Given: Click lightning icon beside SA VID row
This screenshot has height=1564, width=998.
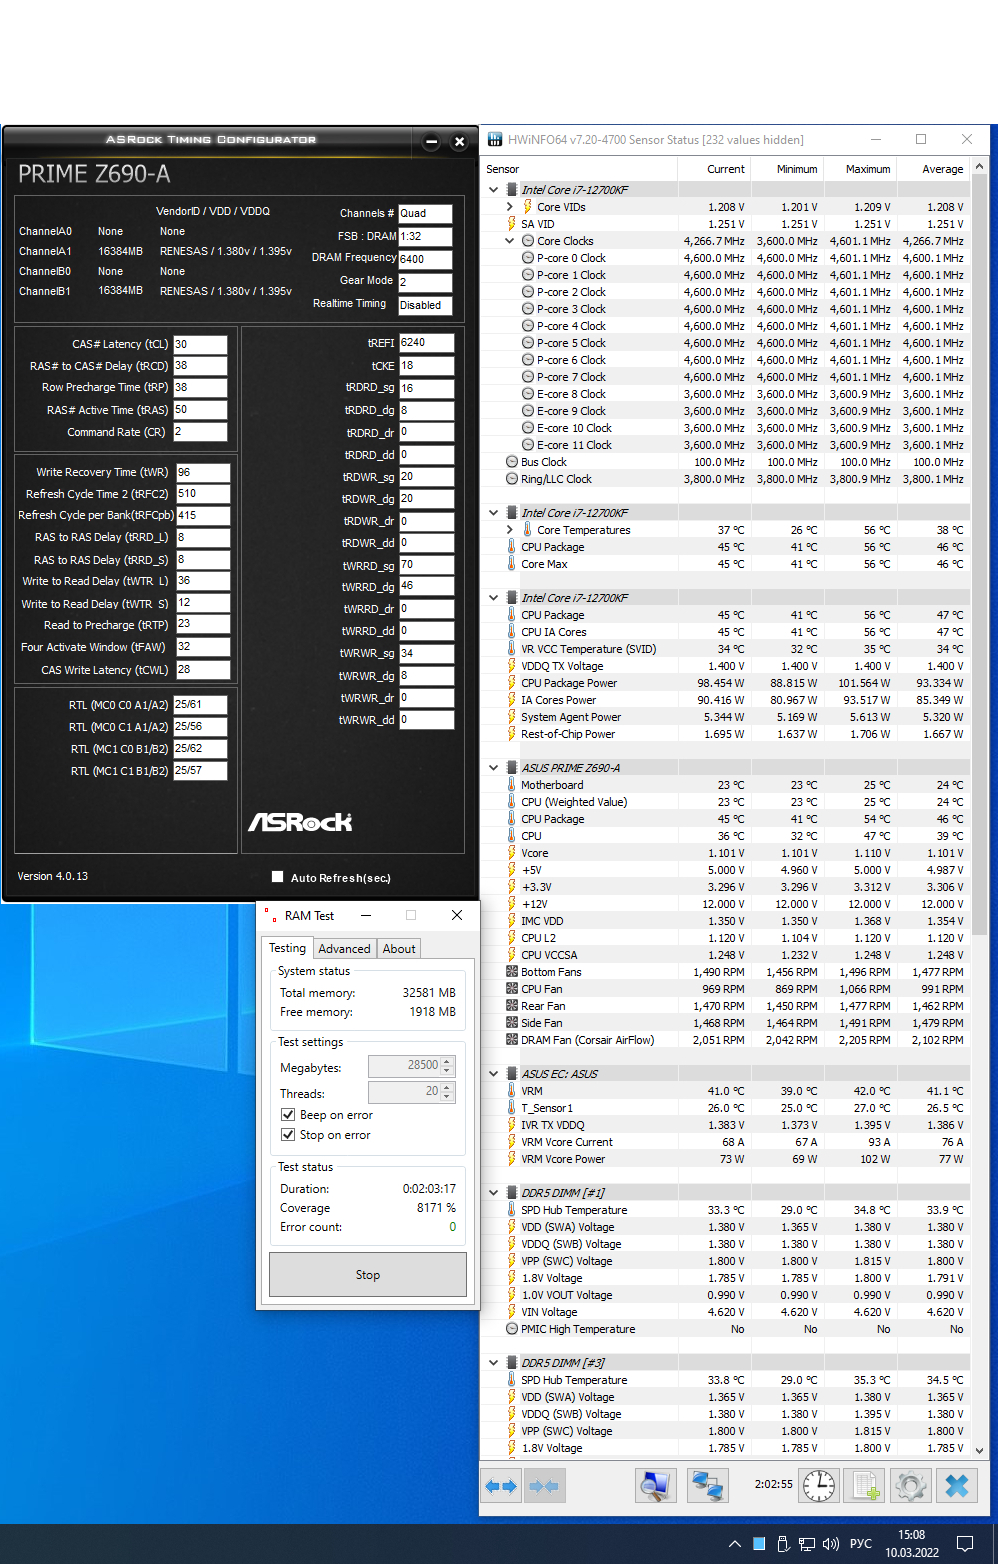Looking at the screenshot, I should coord(511,224).
